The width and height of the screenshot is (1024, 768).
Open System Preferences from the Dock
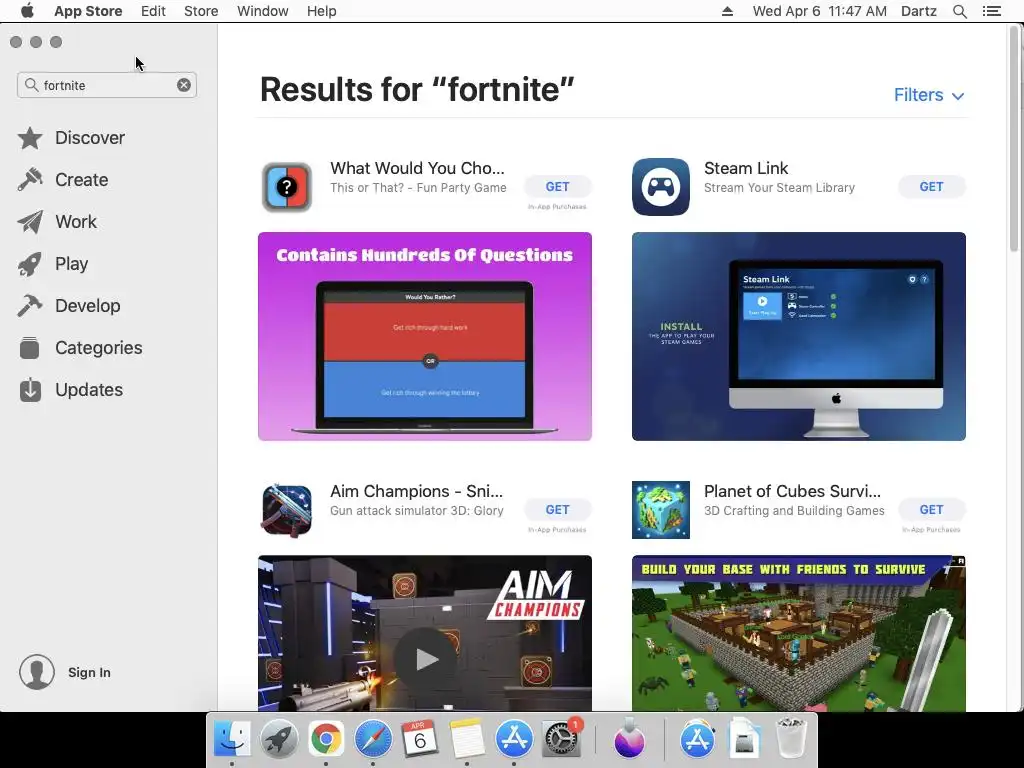pyautogui.click(x=561, y=739)
